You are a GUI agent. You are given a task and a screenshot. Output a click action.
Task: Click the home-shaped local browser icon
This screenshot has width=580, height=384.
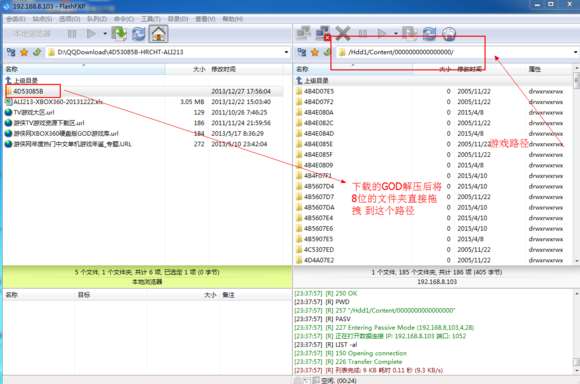159,34
